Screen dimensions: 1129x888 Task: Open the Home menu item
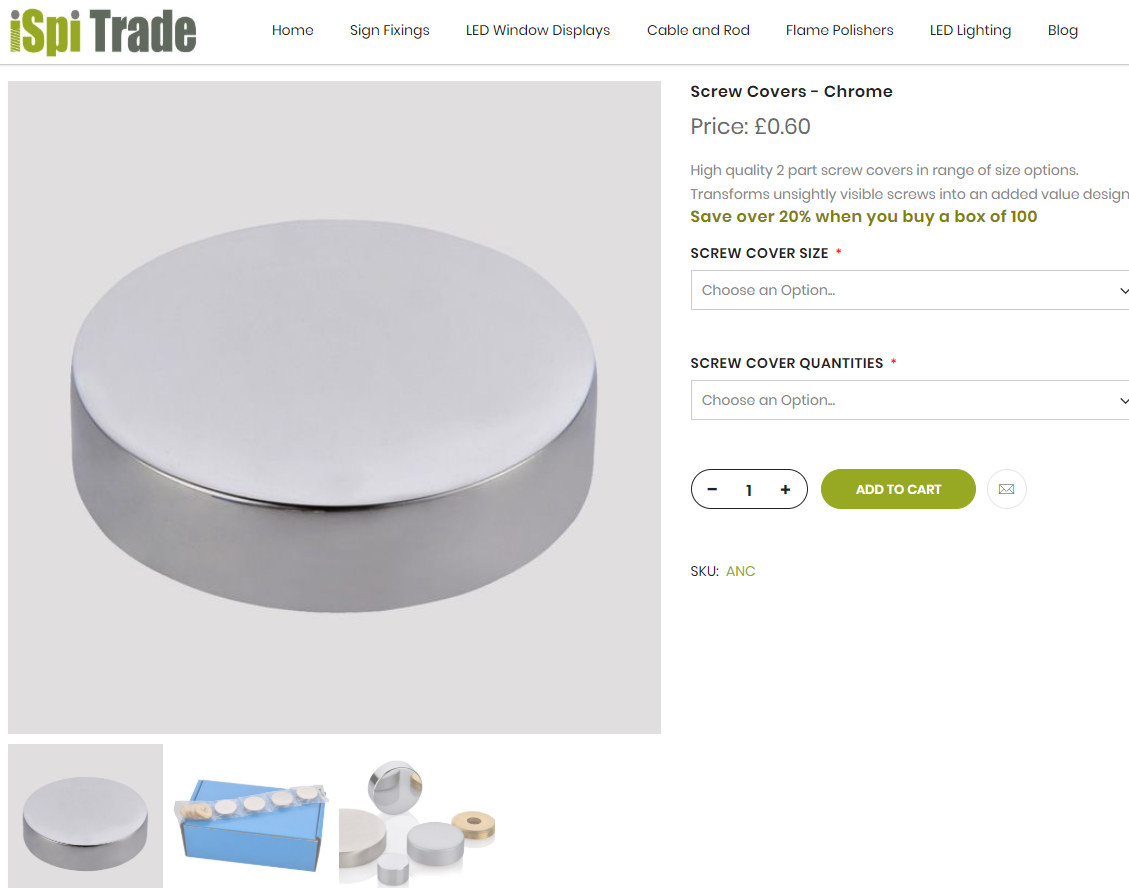292,30
